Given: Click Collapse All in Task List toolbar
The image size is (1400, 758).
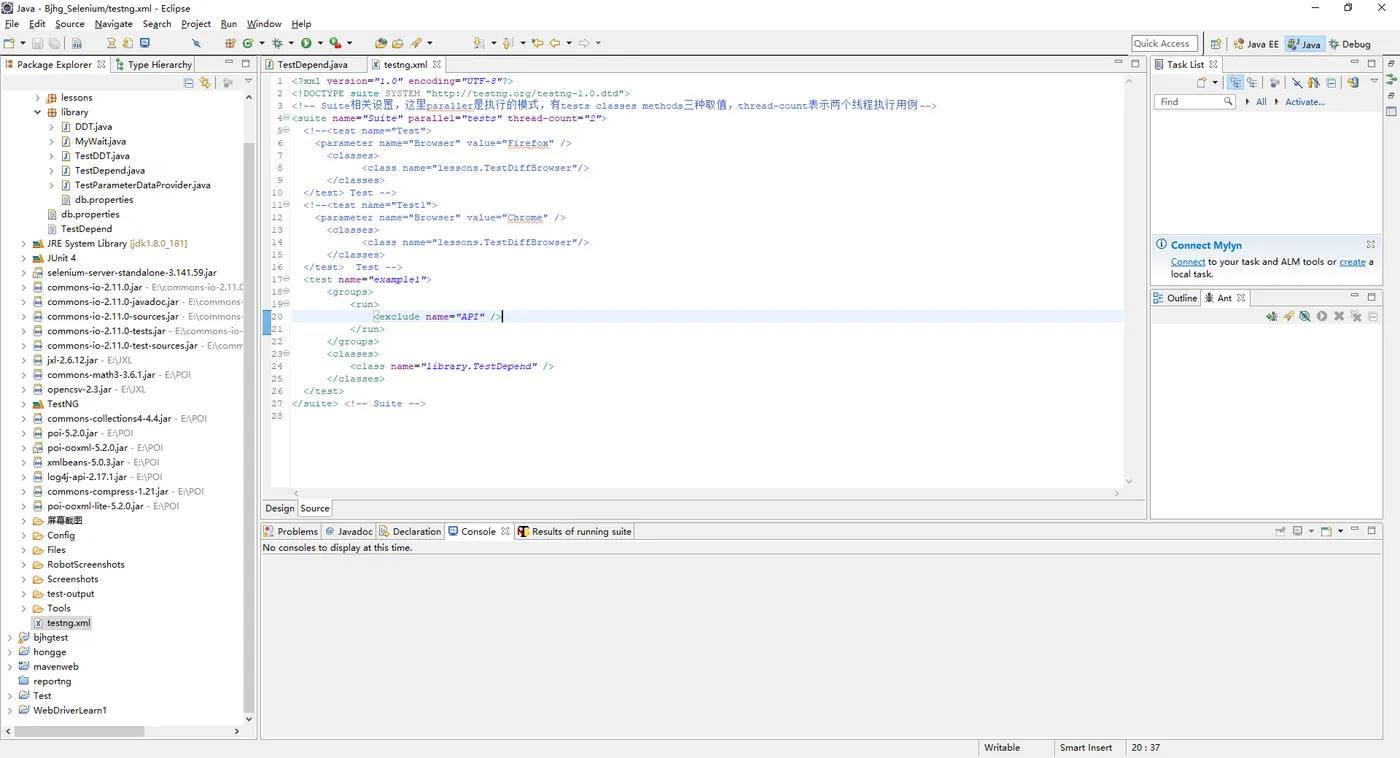Looking at the screenshot, I should point(1331,83).
